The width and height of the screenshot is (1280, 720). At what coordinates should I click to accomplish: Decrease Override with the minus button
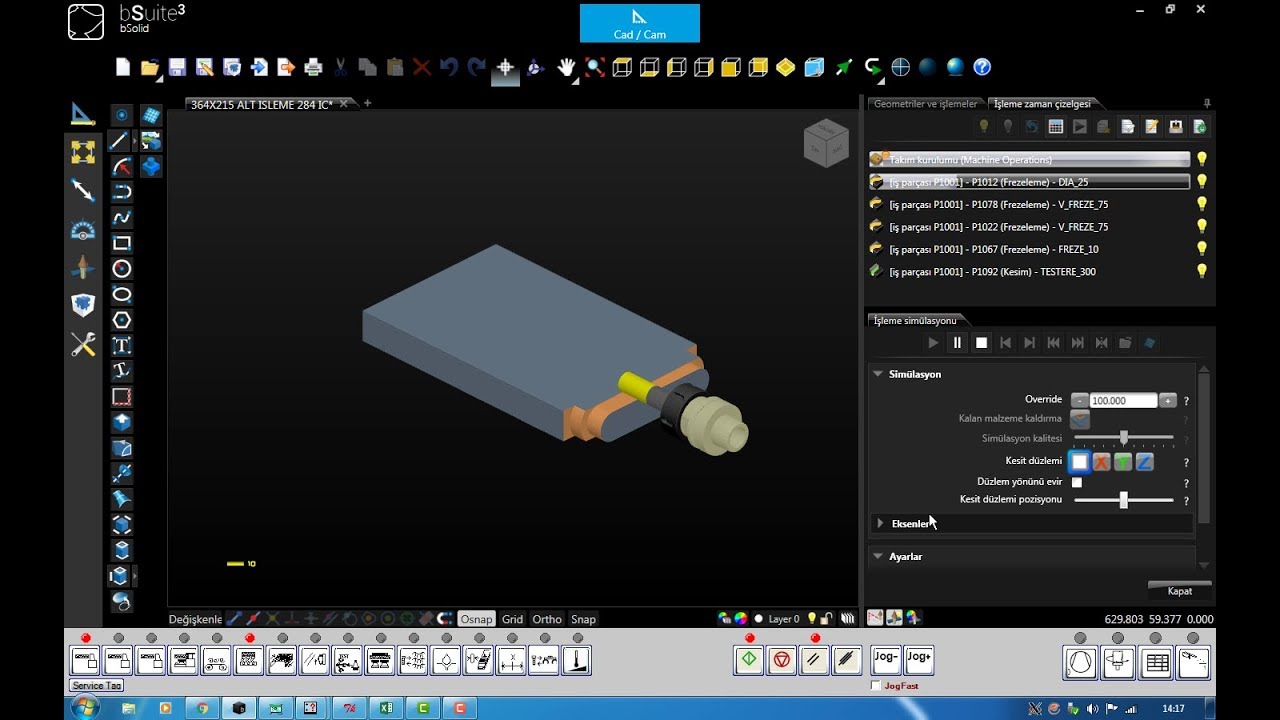1079,400
